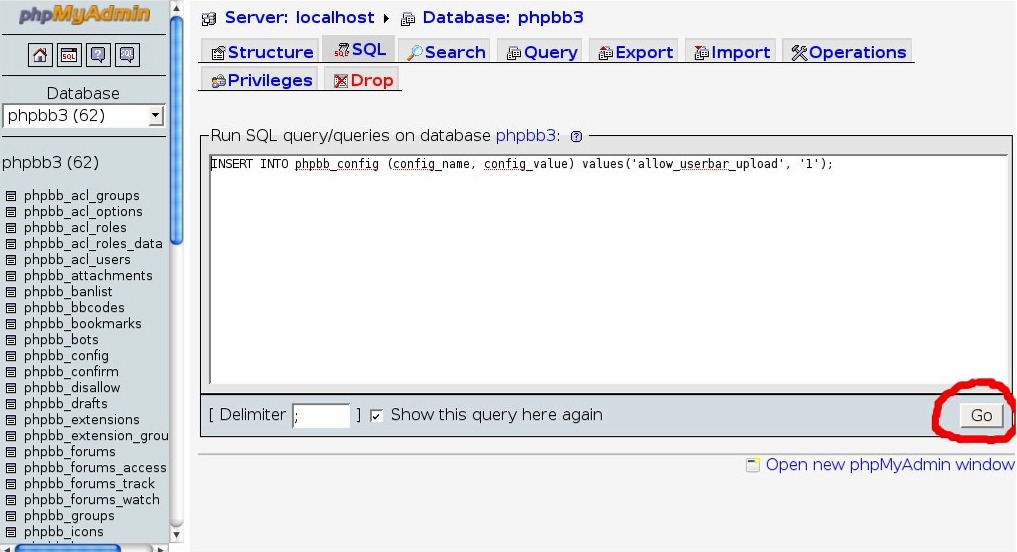Click the SQL help question mark icon

click(576, 136)
